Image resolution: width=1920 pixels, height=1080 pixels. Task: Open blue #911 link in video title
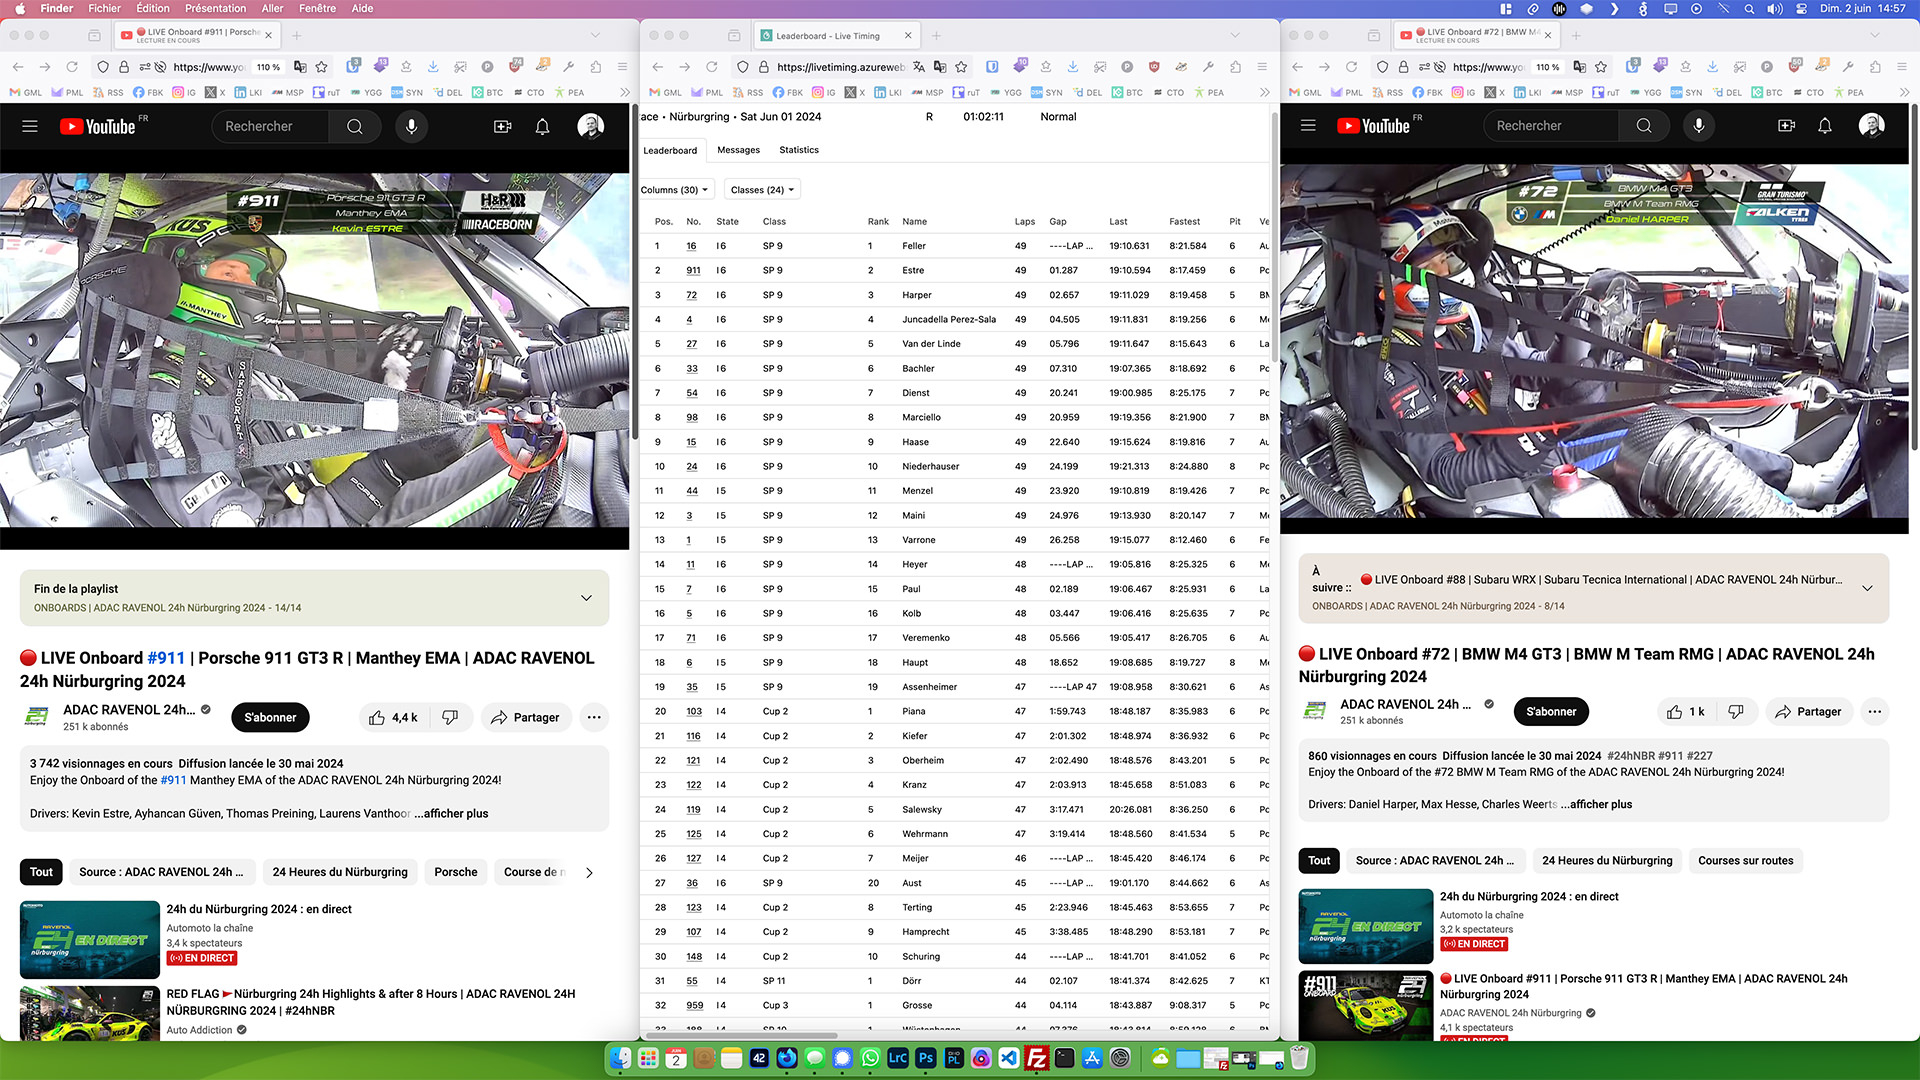[166, 658]
